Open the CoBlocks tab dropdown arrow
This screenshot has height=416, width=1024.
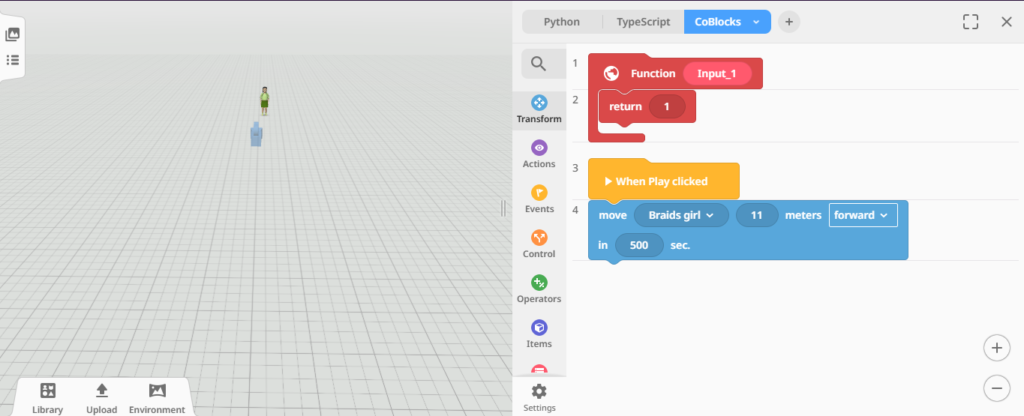coord(756,22)
